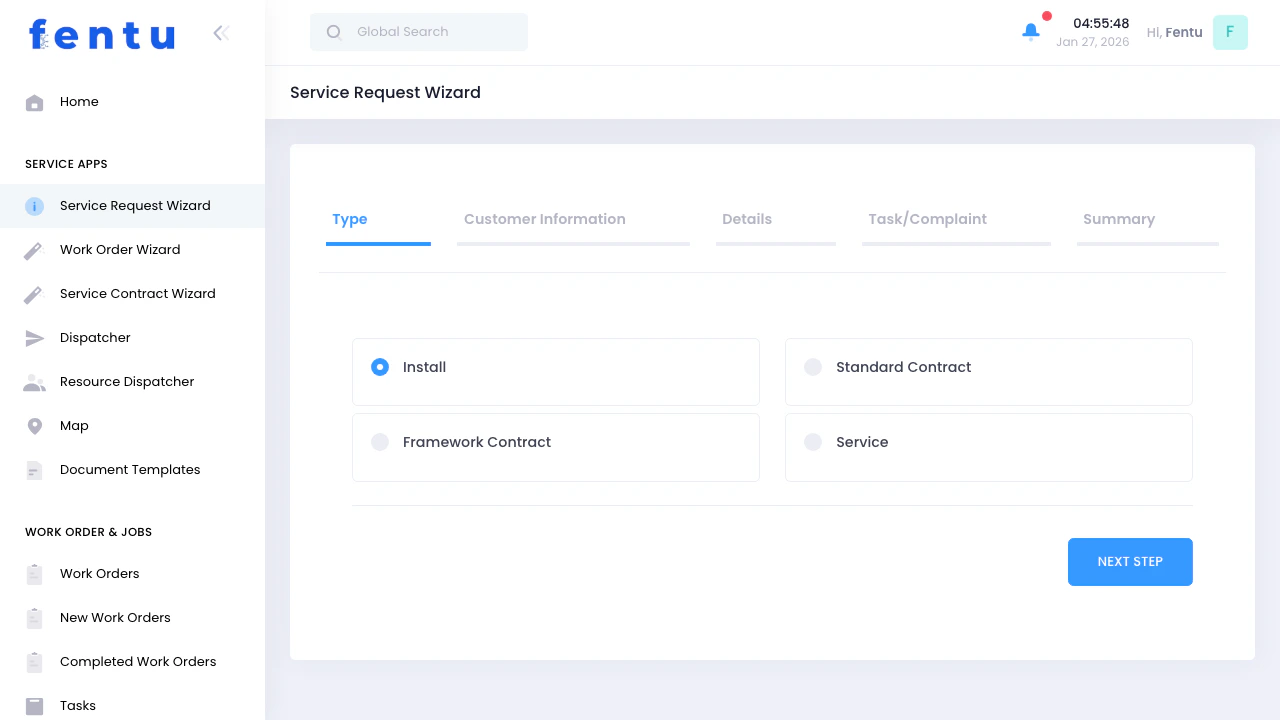Image resolution: width=1280 pixels, height=720 pixels.
Task: Open the Service Contract Wizard
Action: (138, 293)
